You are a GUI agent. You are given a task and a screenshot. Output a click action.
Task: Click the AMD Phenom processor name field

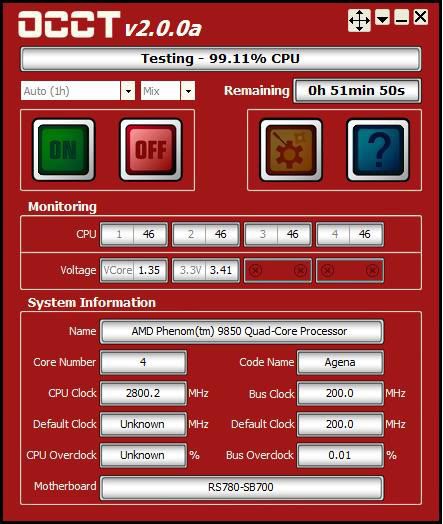coord(242,332)
